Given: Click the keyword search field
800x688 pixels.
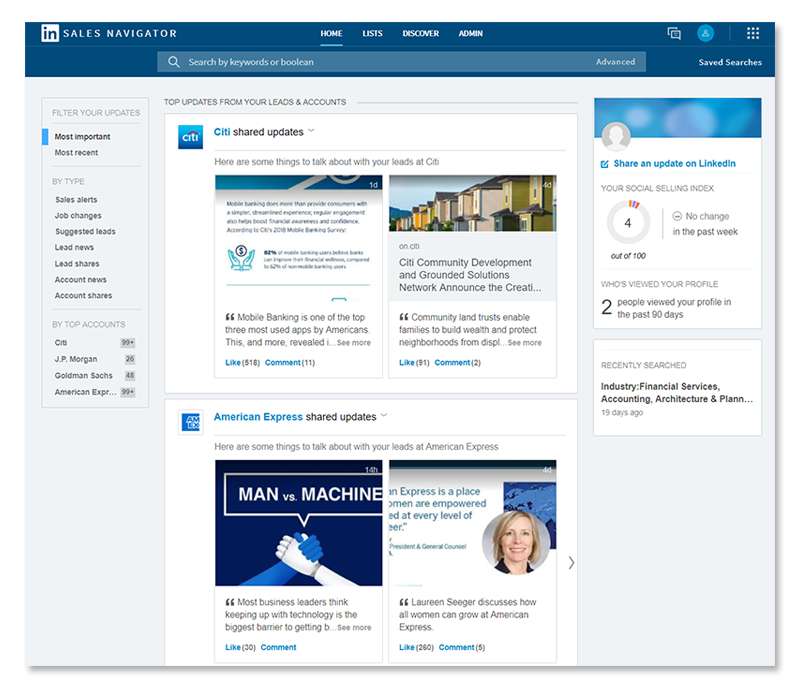Looking at the screenshot, I should [x=300, y=61].
